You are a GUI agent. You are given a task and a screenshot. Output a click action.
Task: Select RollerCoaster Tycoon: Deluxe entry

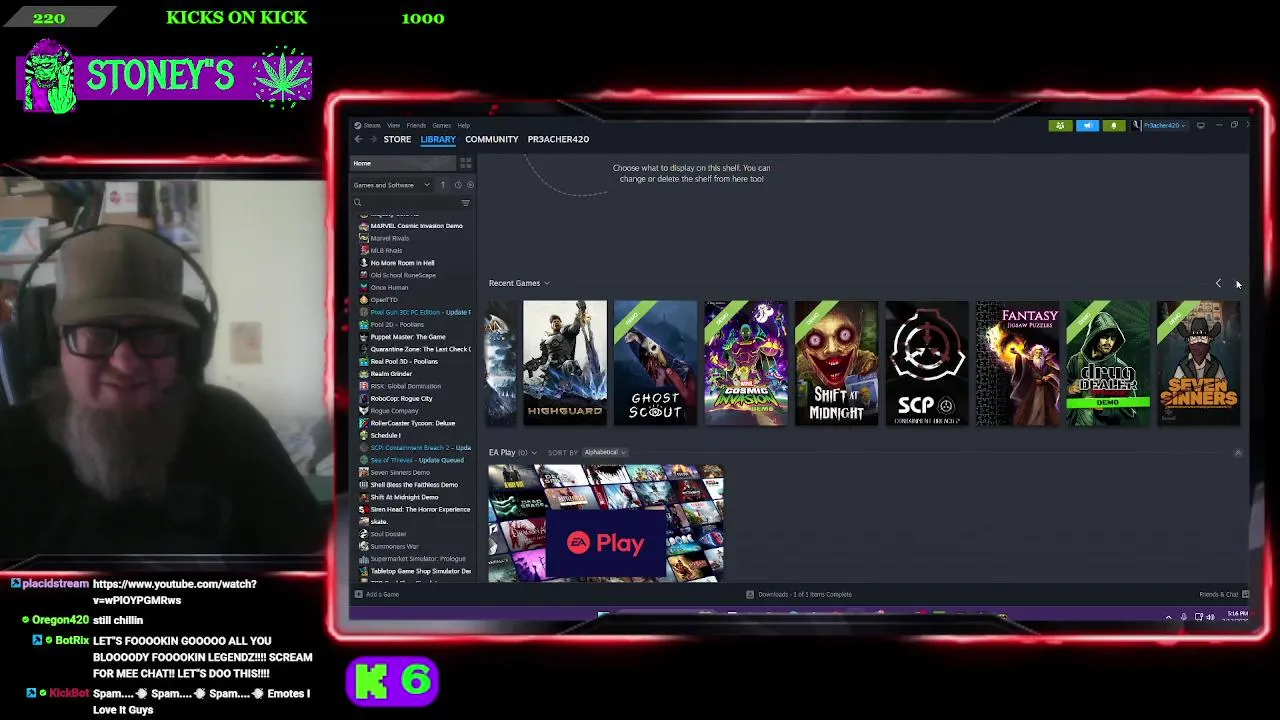tap(412, 423)
